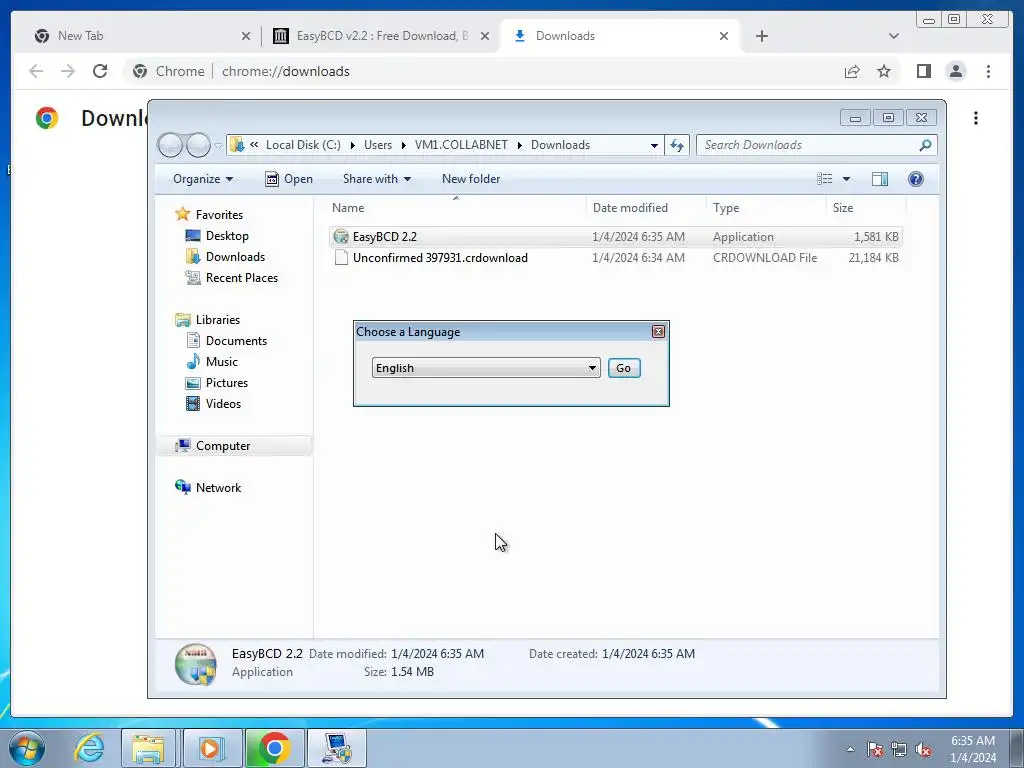This screenshot has width=1024, height=768.
Task: Reload the Chrome page
Action: pyautogui.click(x=100, y=71)
